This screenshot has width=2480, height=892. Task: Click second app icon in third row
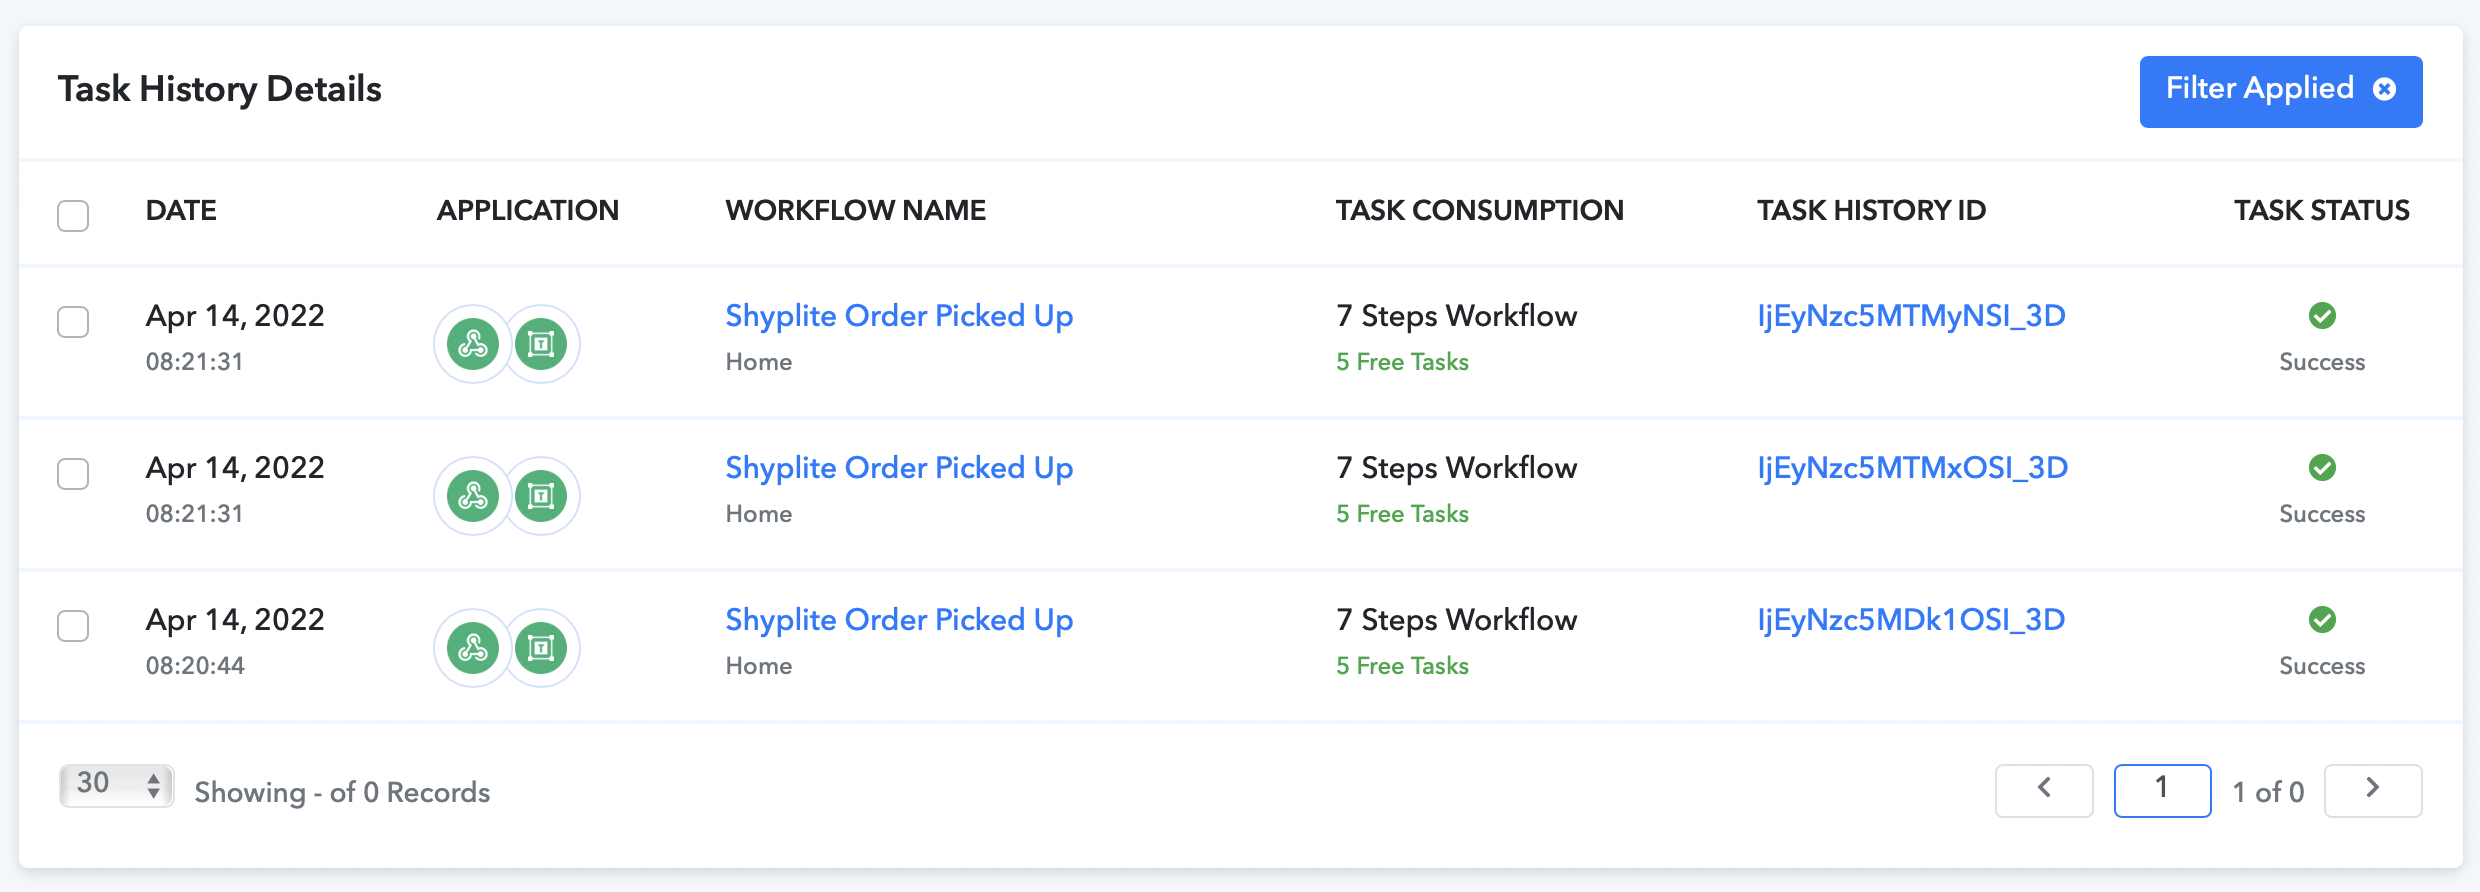coord(541,648)
